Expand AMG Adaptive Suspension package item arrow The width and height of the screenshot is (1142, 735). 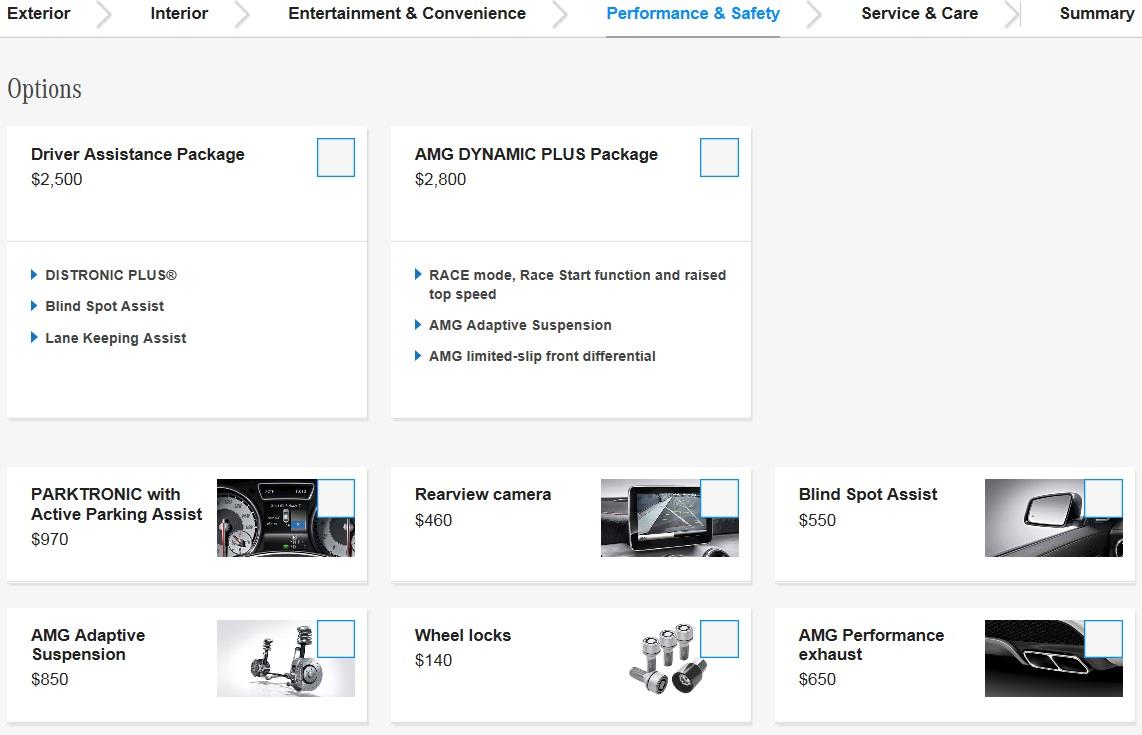[417, 325]
